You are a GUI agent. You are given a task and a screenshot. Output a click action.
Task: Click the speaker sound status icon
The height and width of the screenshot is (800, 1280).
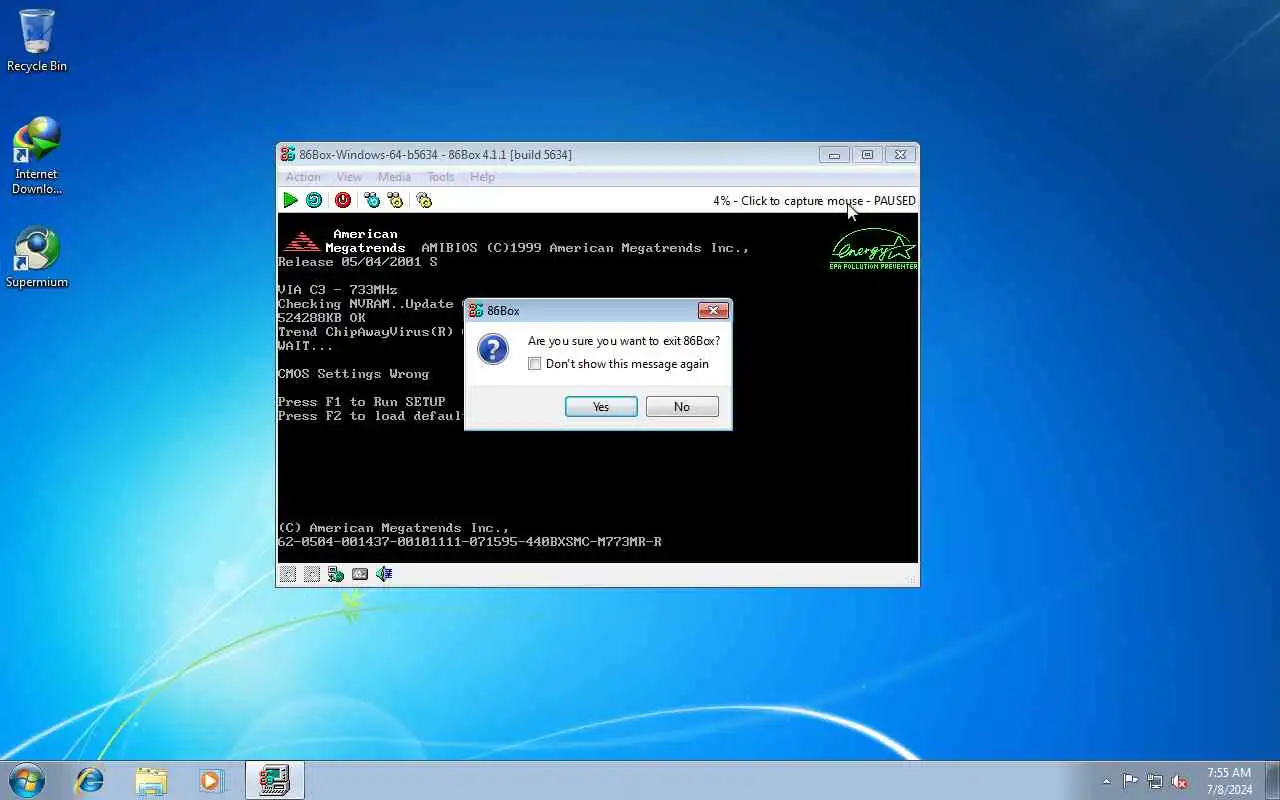(x=384, y=574)
